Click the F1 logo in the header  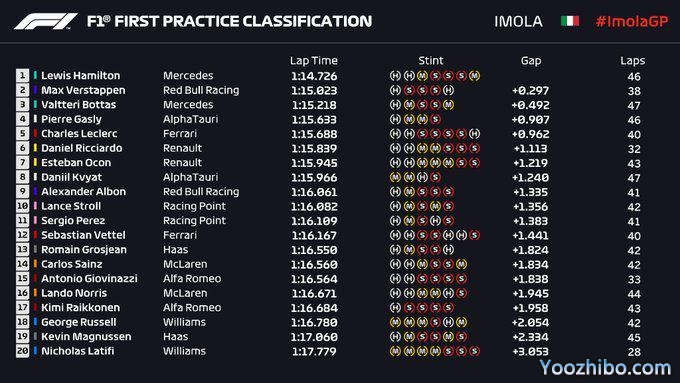(46, 21)
